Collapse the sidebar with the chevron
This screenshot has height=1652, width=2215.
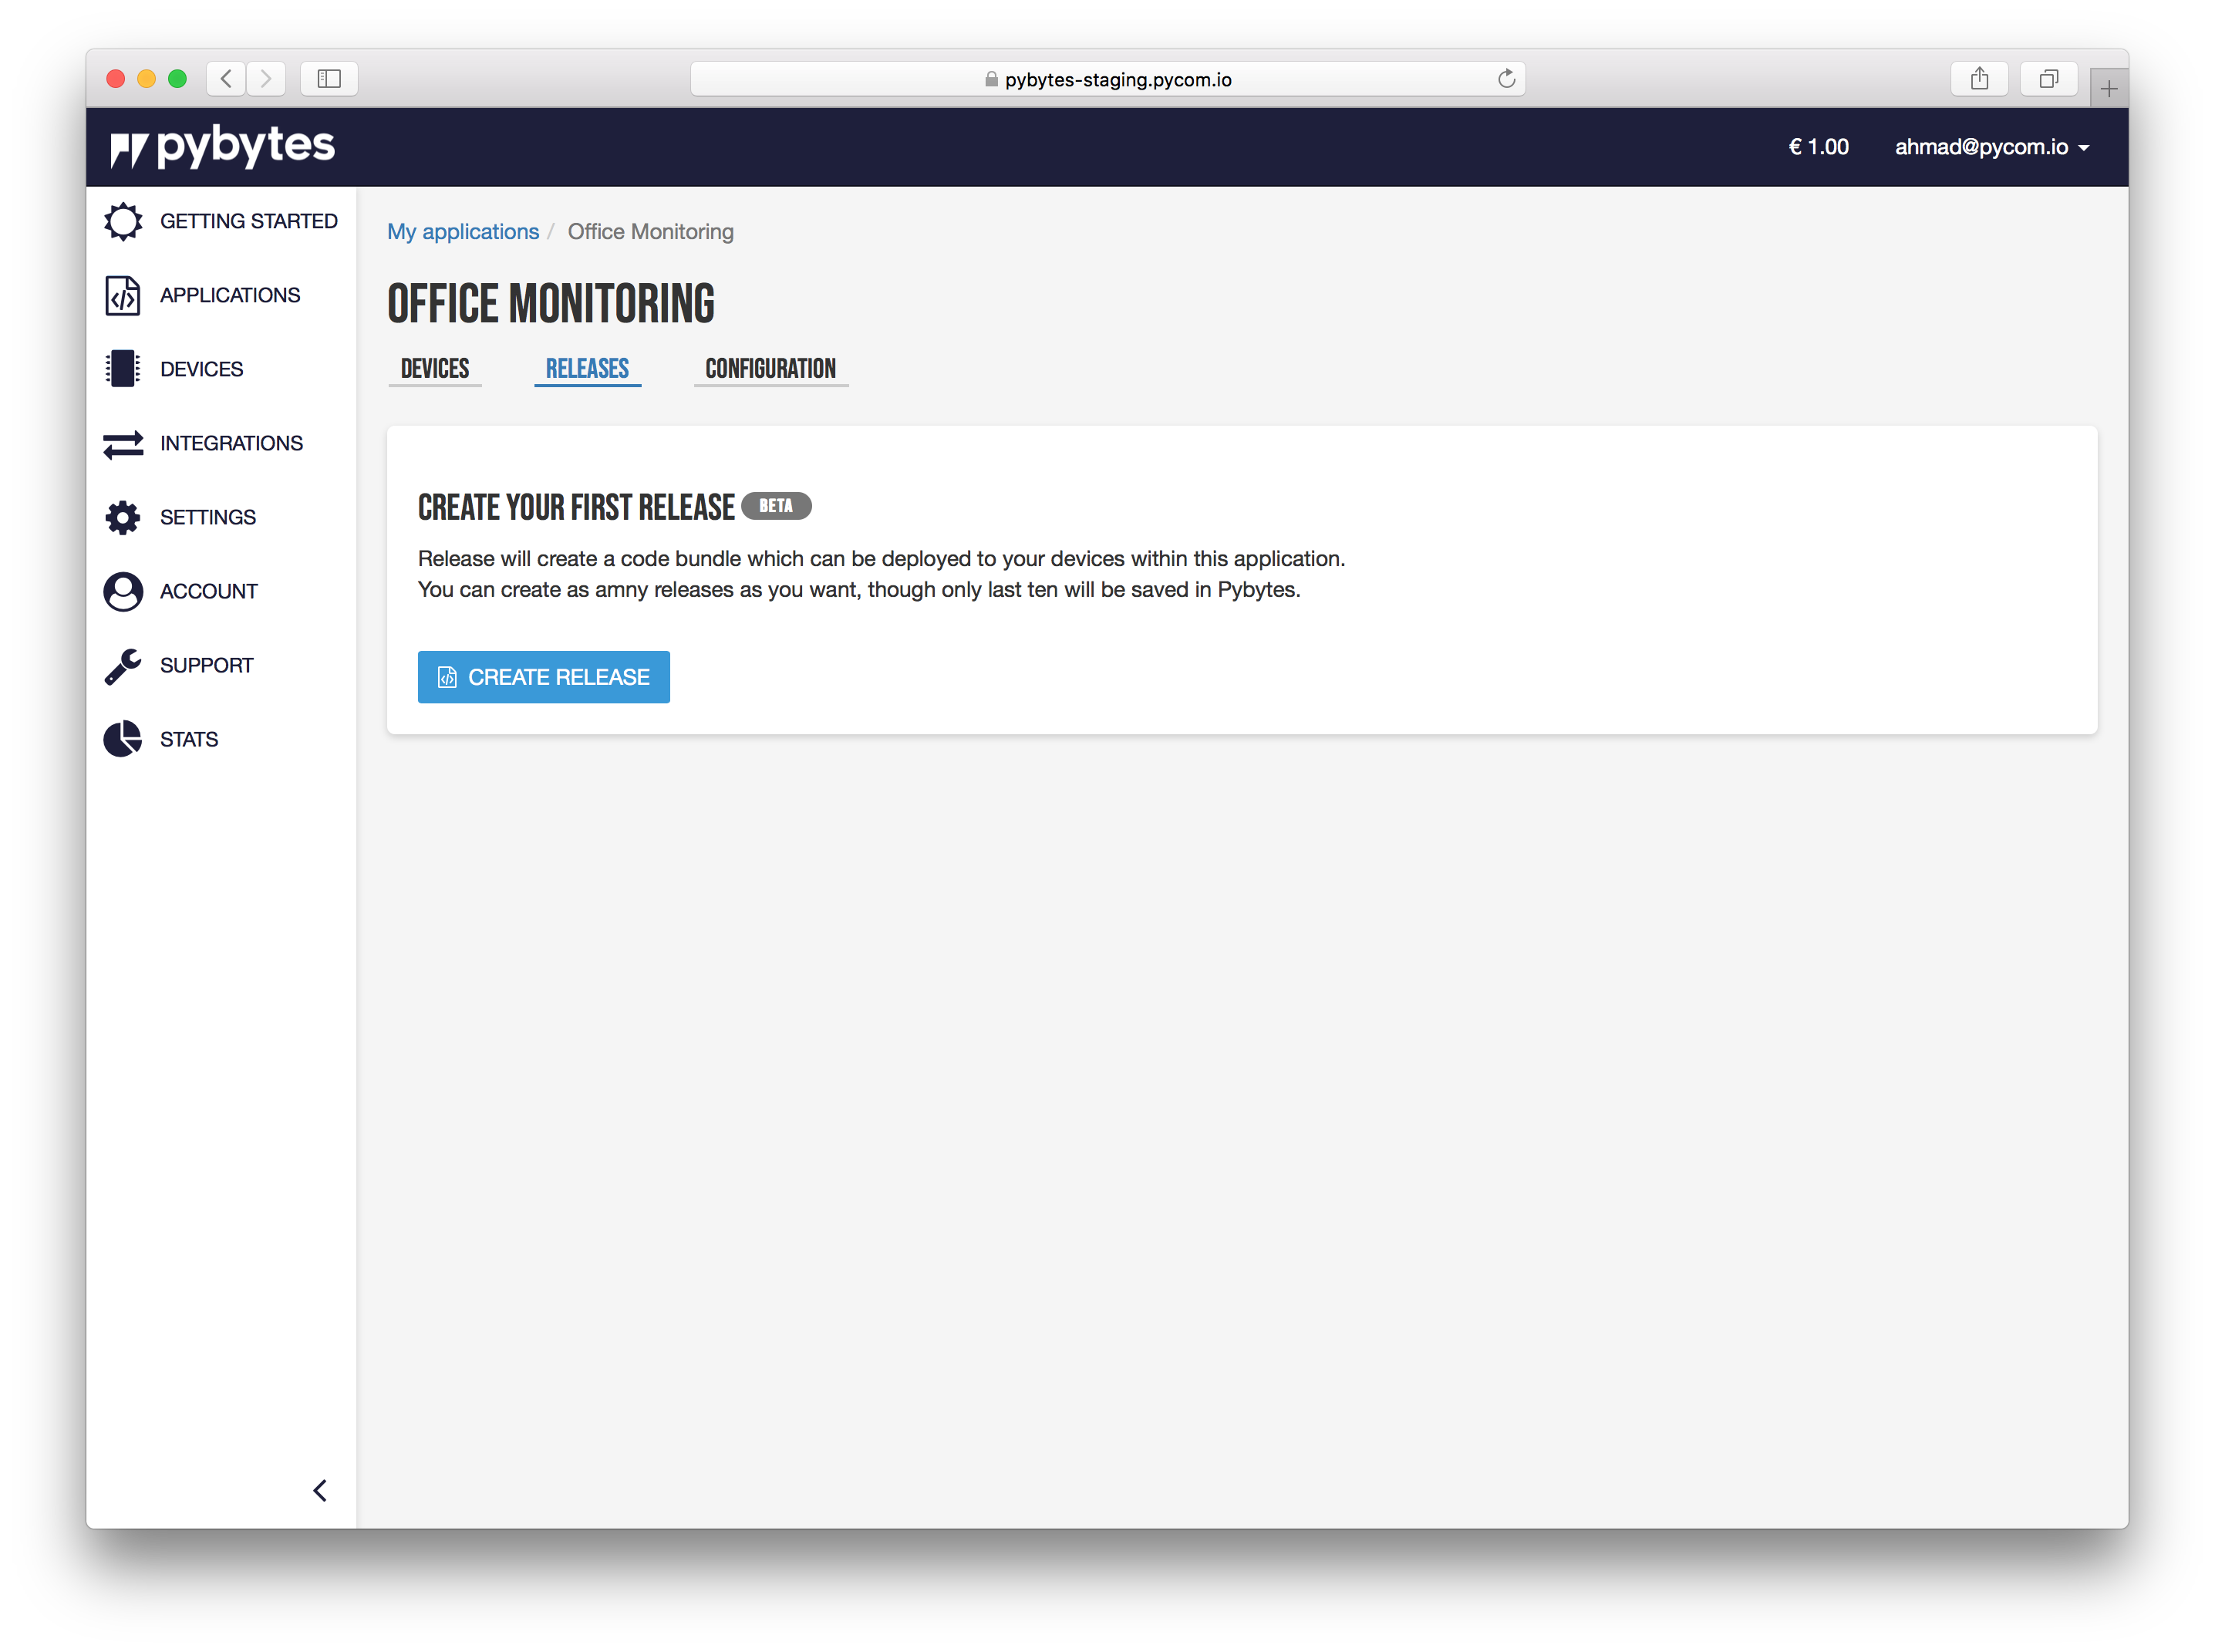click(320, 1490)
